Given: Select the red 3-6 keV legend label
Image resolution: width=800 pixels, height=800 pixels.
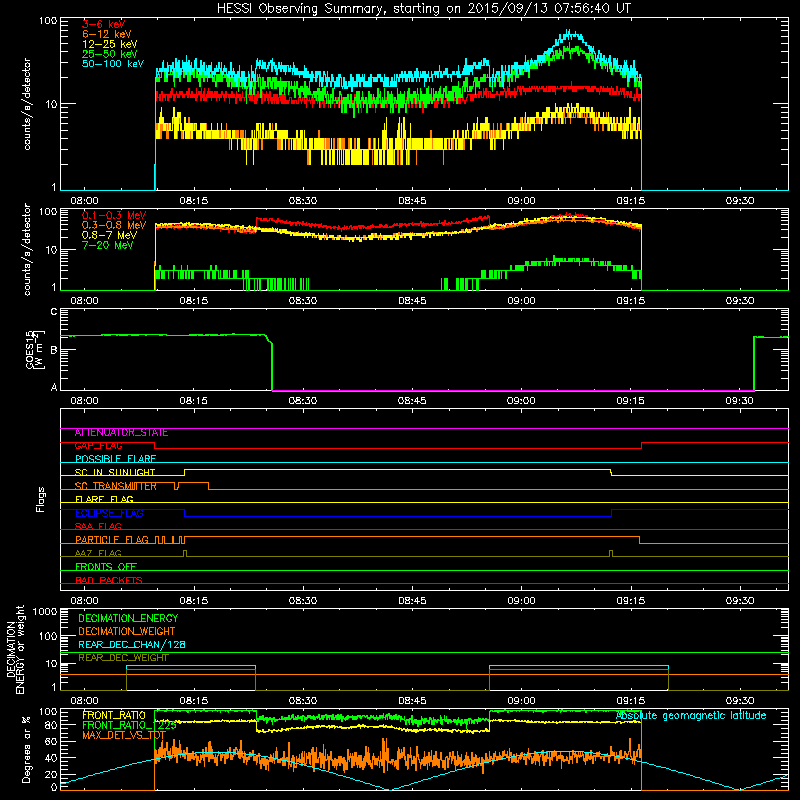Looking at the screenshot, I should pos(104,24).
